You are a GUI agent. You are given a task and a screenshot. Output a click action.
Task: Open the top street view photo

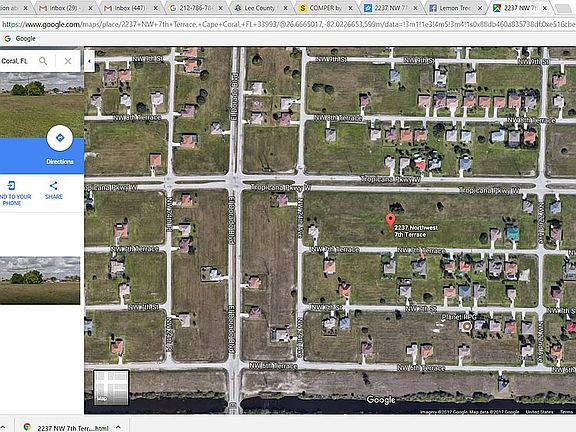[42, 105]
